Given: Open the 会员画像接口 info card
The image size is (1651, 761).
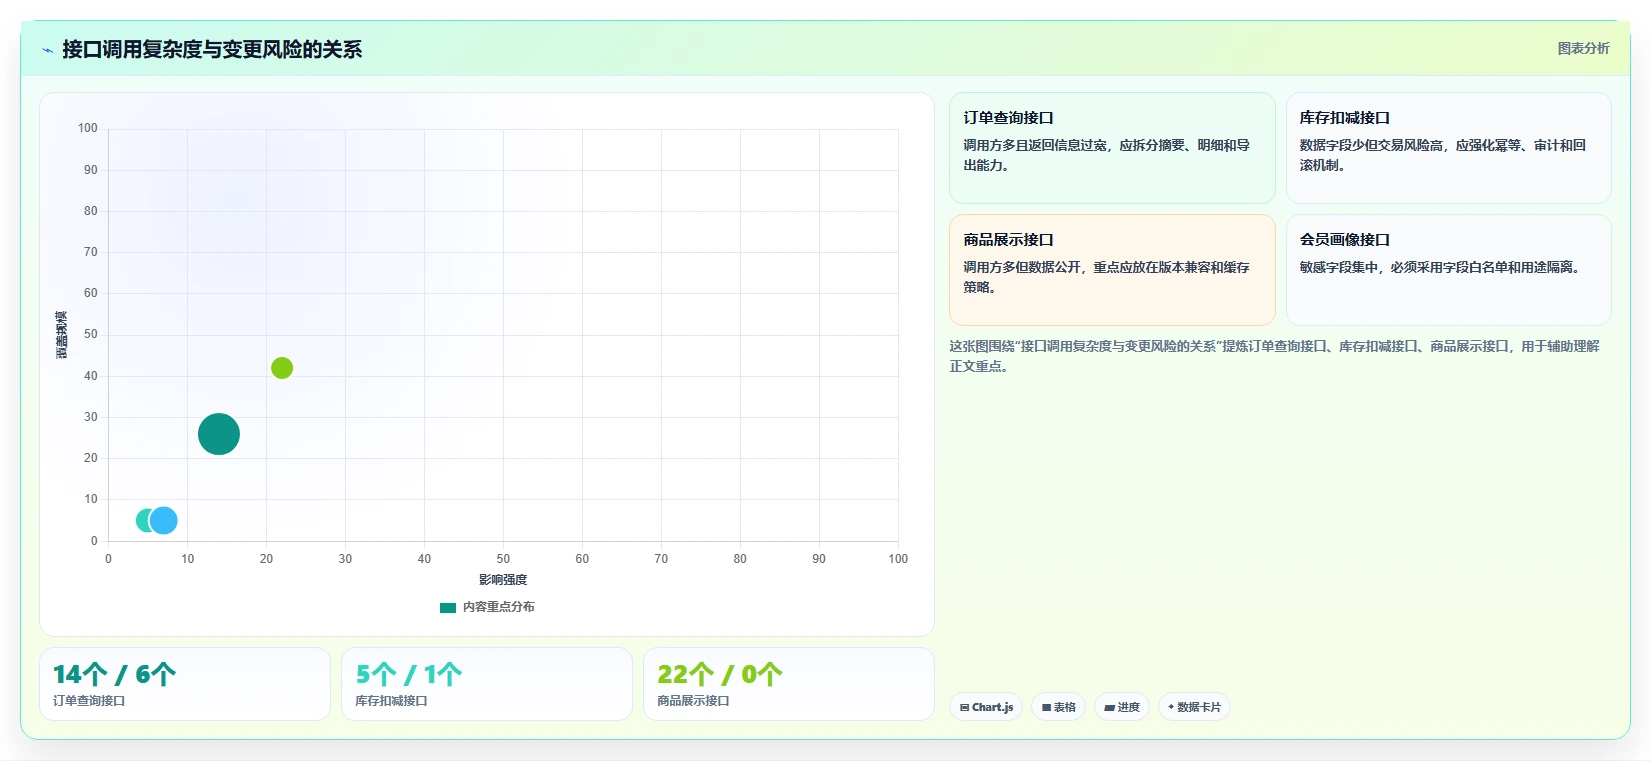Looking at the screenshot, I should coord(1448,270).
